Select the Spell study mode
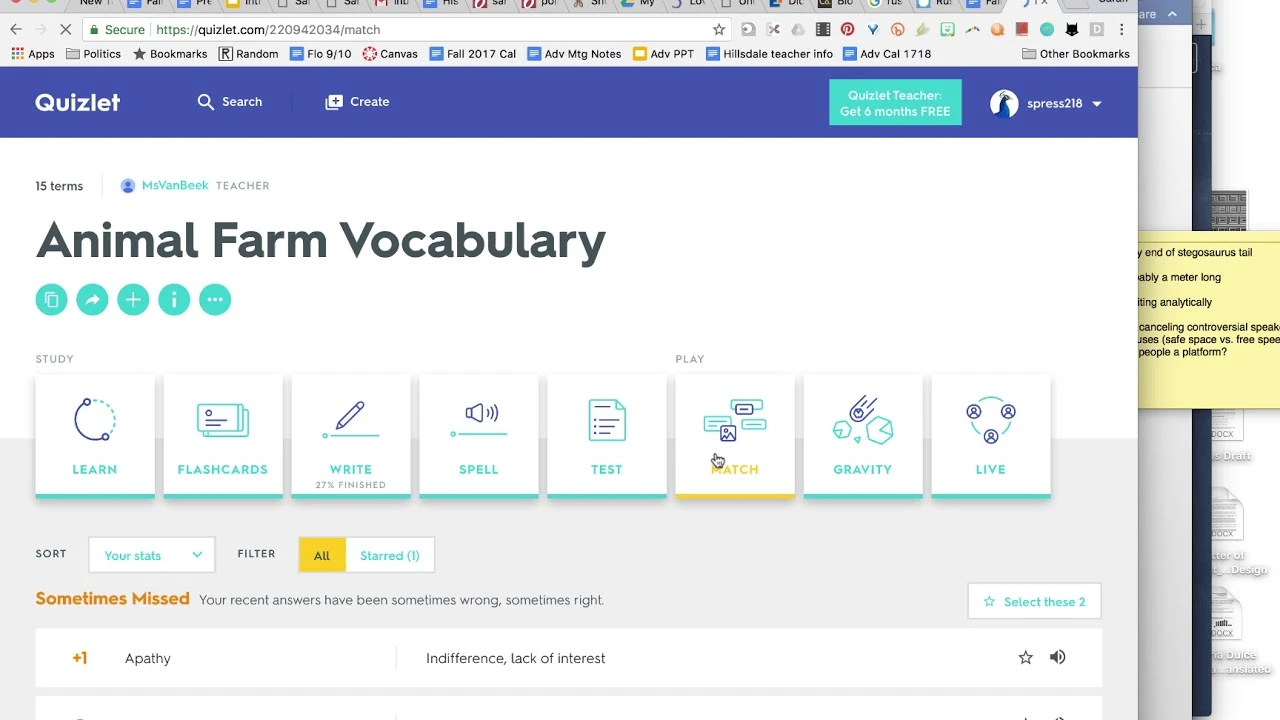The width and height of the screenshot is (1280, 720). (478, 435)
